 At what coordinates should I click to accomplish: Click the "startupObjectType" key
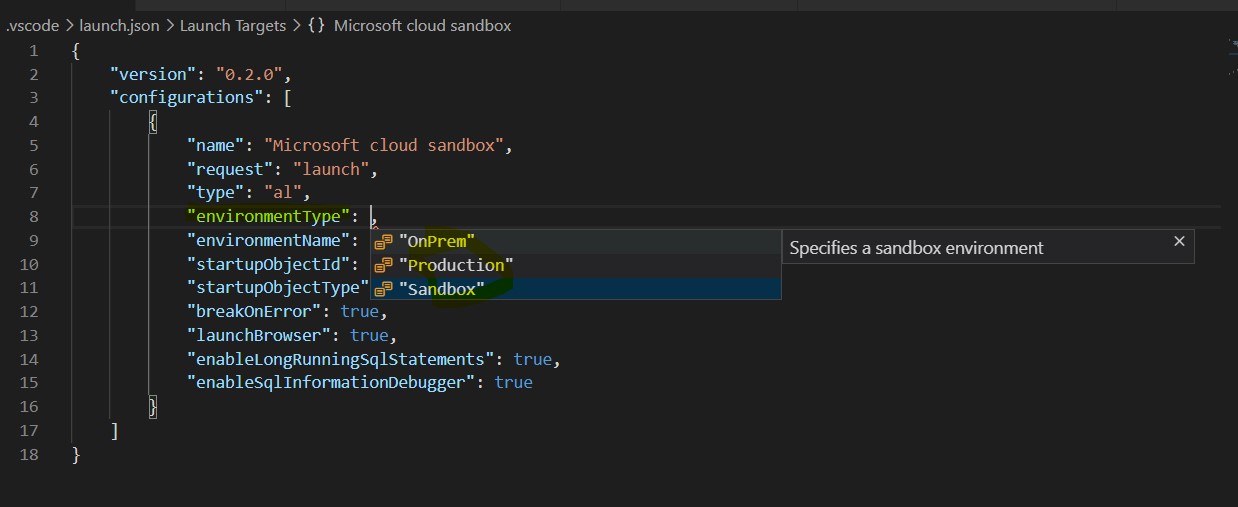278,288
